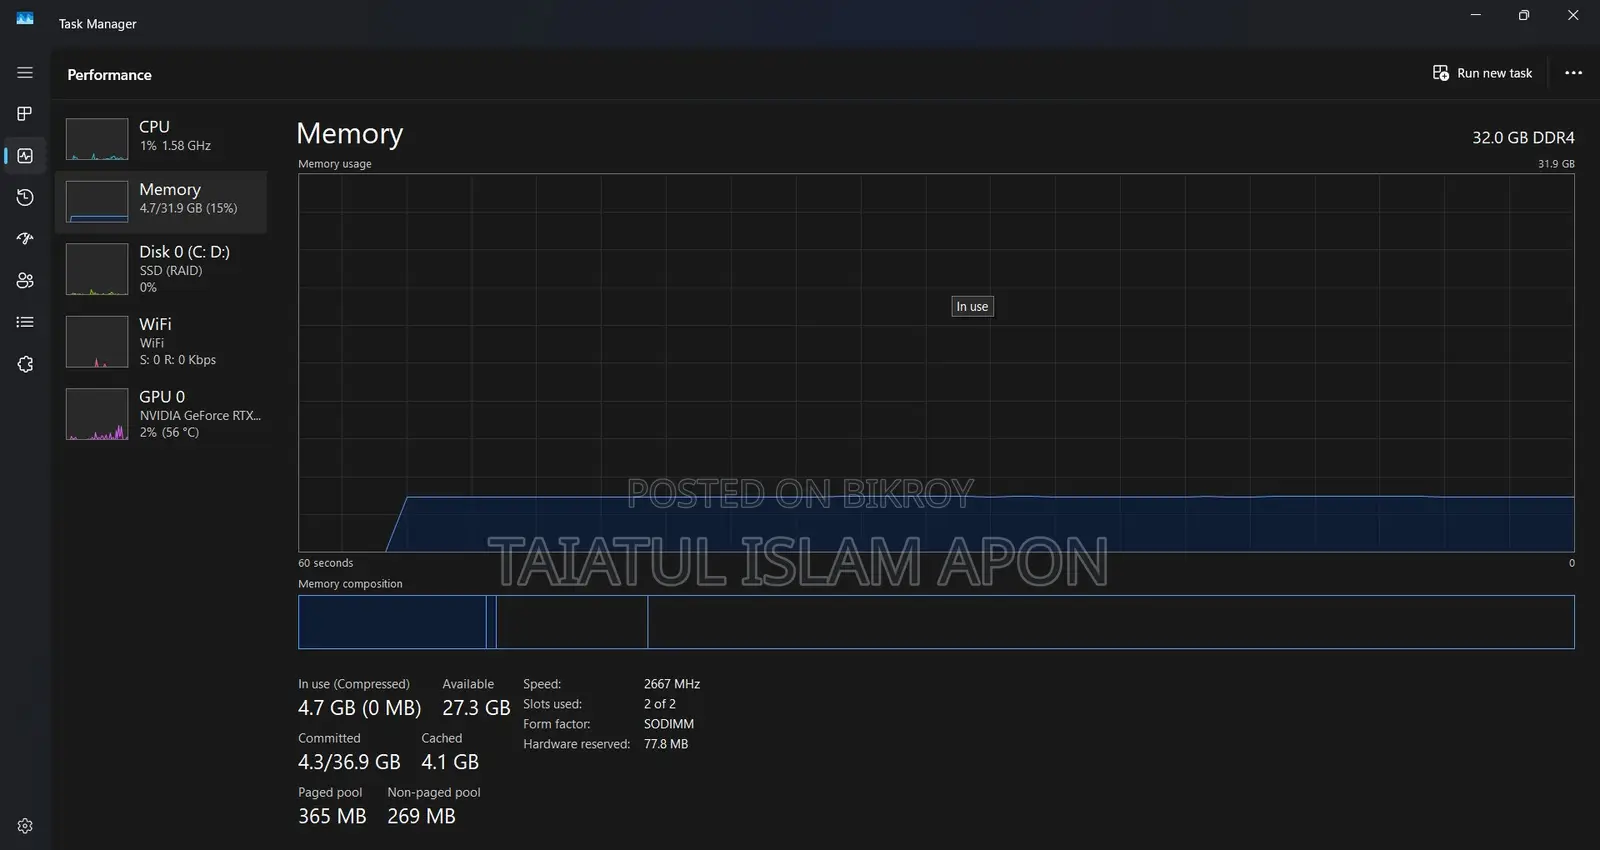
Task: Click Run new task button
Action: coord(1483,73)
